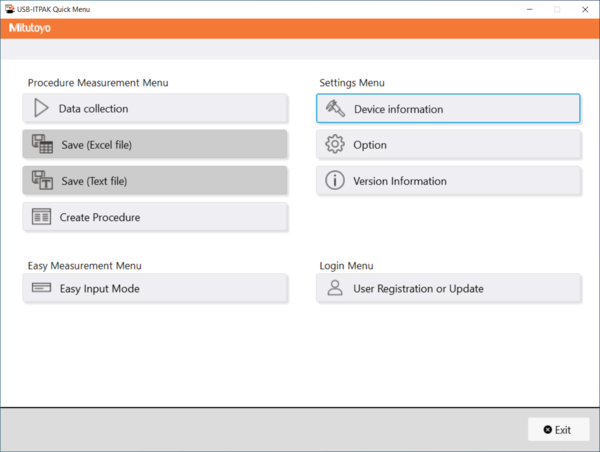Image resolution: width=600 pixels, height=452 pixels.
Task: Click the gear icon next to Option
Action: (335, 145)
